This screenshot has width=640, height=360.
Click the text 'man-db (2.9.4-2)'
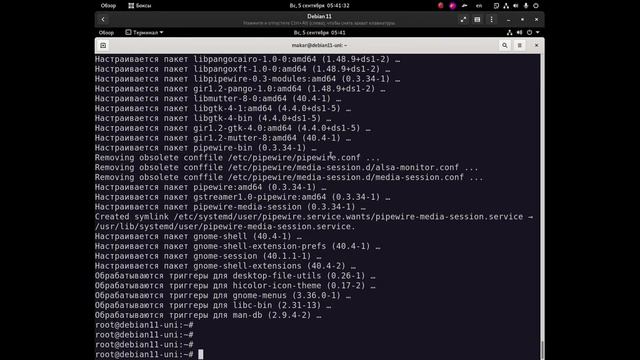[272, 315]
